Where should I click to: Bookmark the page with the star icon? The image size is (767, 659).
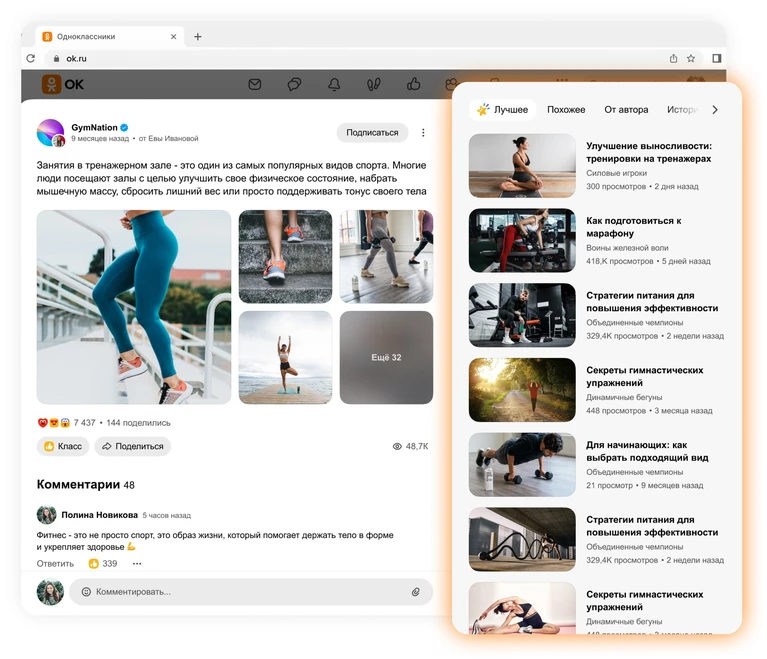point(691,58)
